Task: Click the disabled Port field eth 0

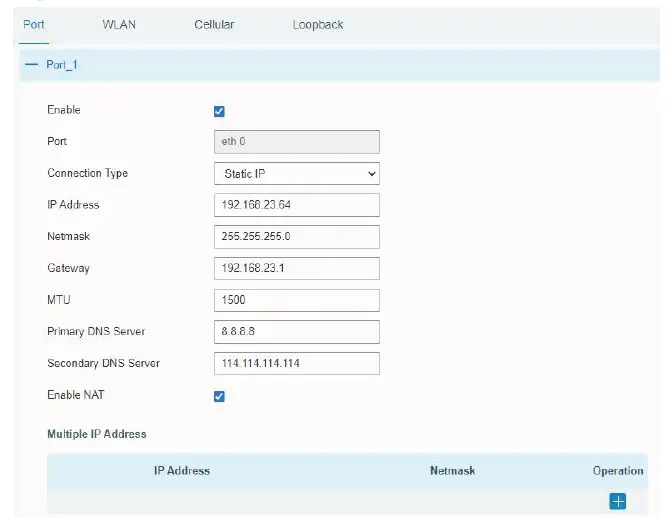Action: pos(296,142)
